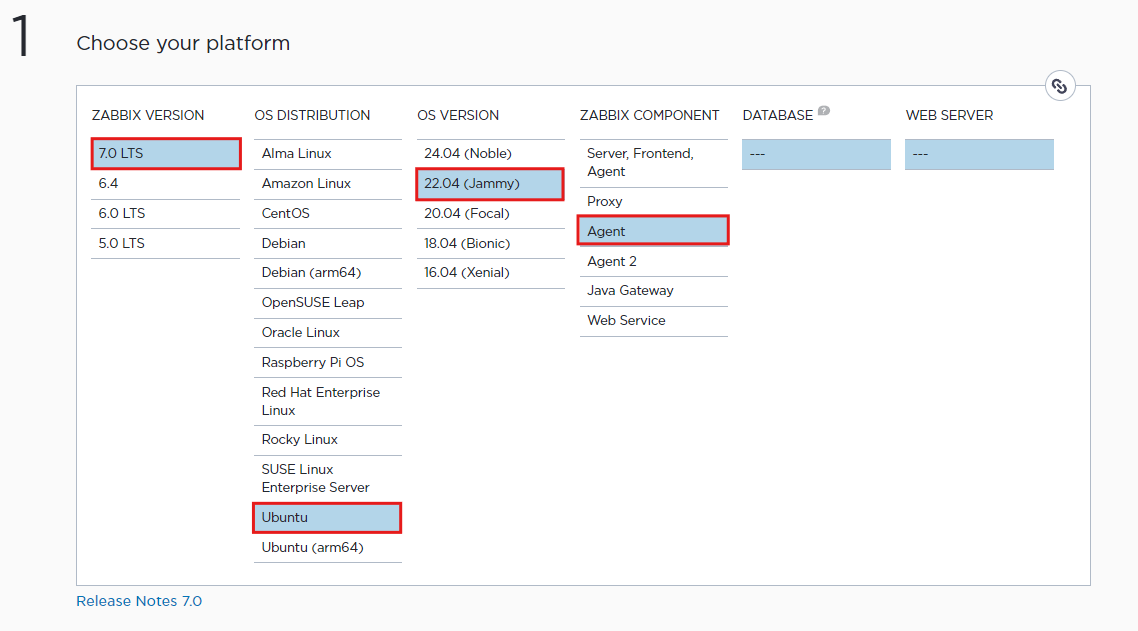
Task: Select Zabbix version 6.4
Action: click(165, 184)
